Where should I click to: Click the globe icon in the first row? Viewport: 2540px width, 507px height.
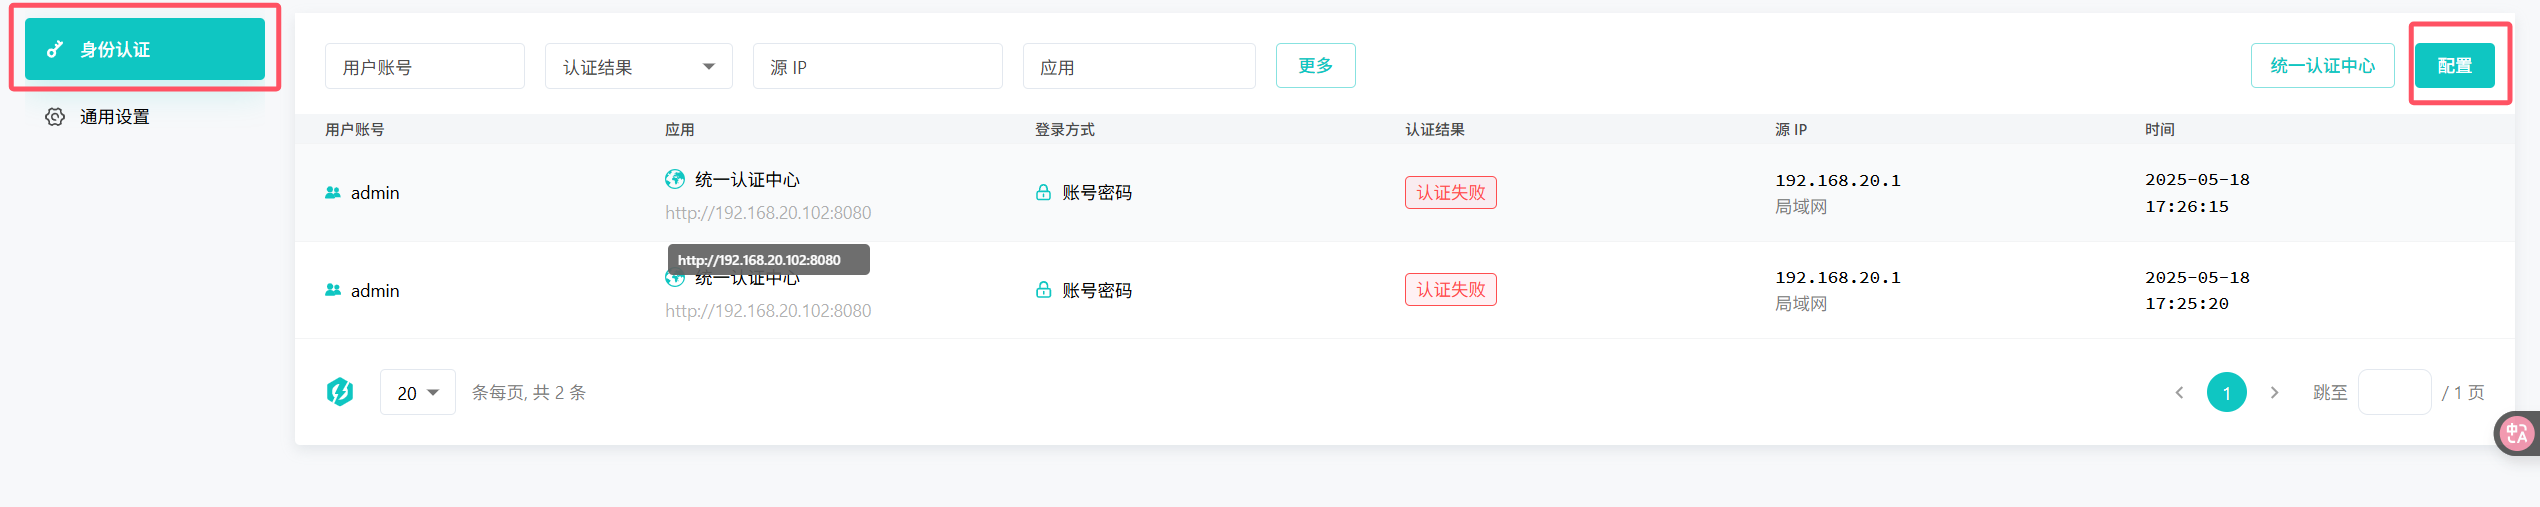[675, 179]
